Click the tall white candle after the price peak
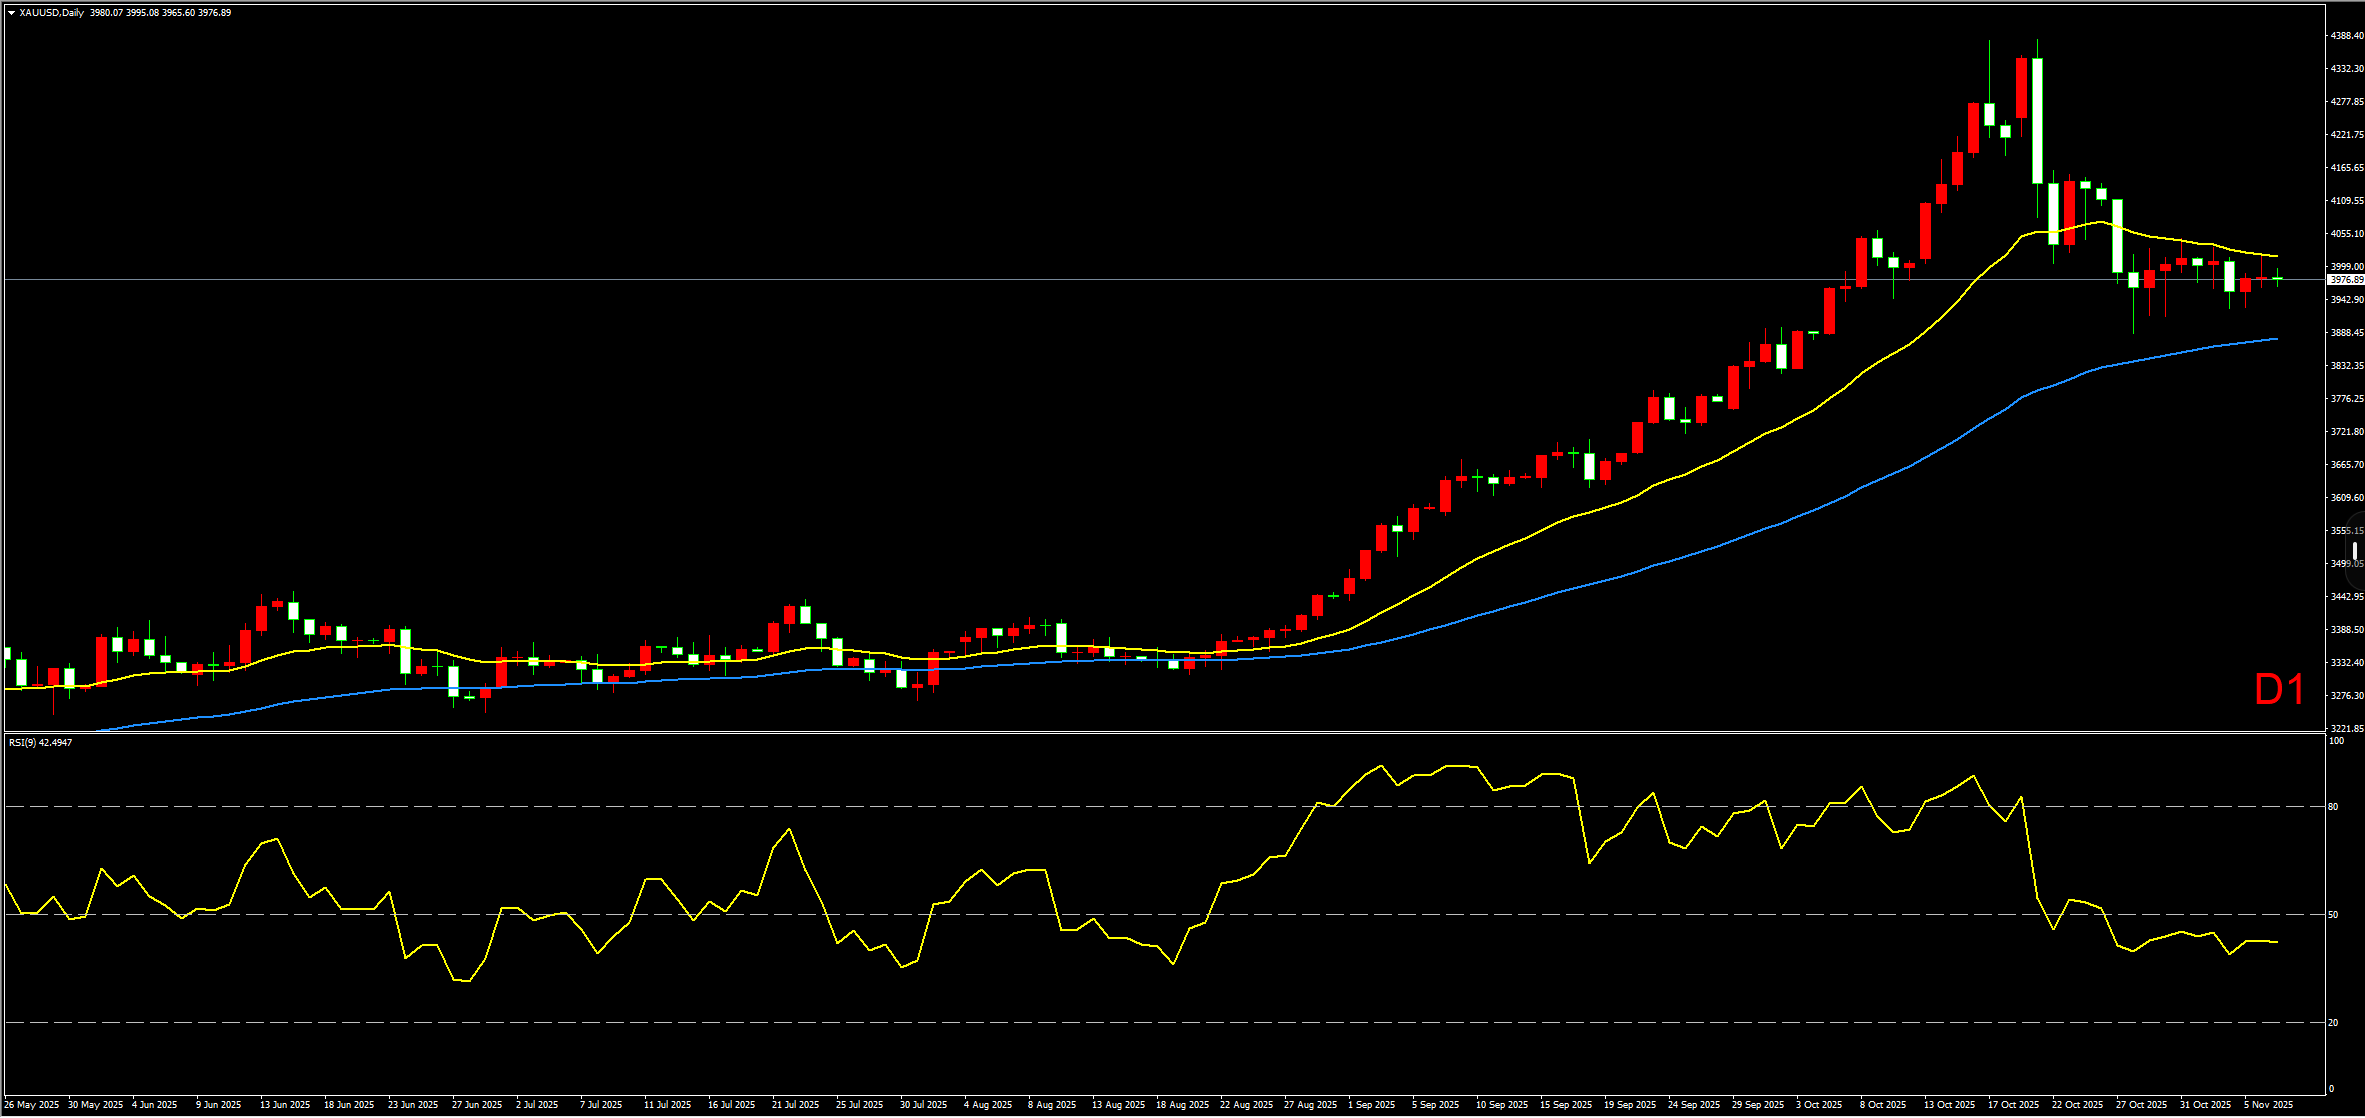 (x=2037, y=120)
